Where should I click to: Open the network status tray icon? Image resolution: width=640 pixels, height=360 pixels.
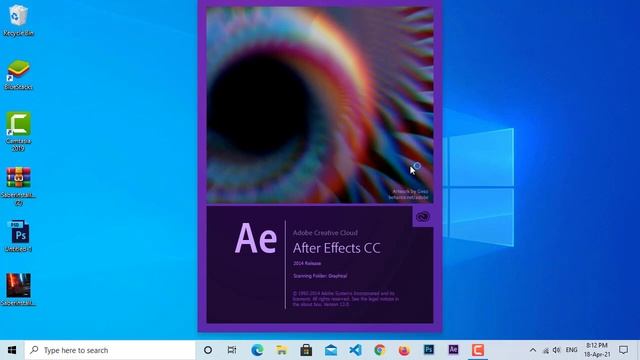tap(546, 350)
